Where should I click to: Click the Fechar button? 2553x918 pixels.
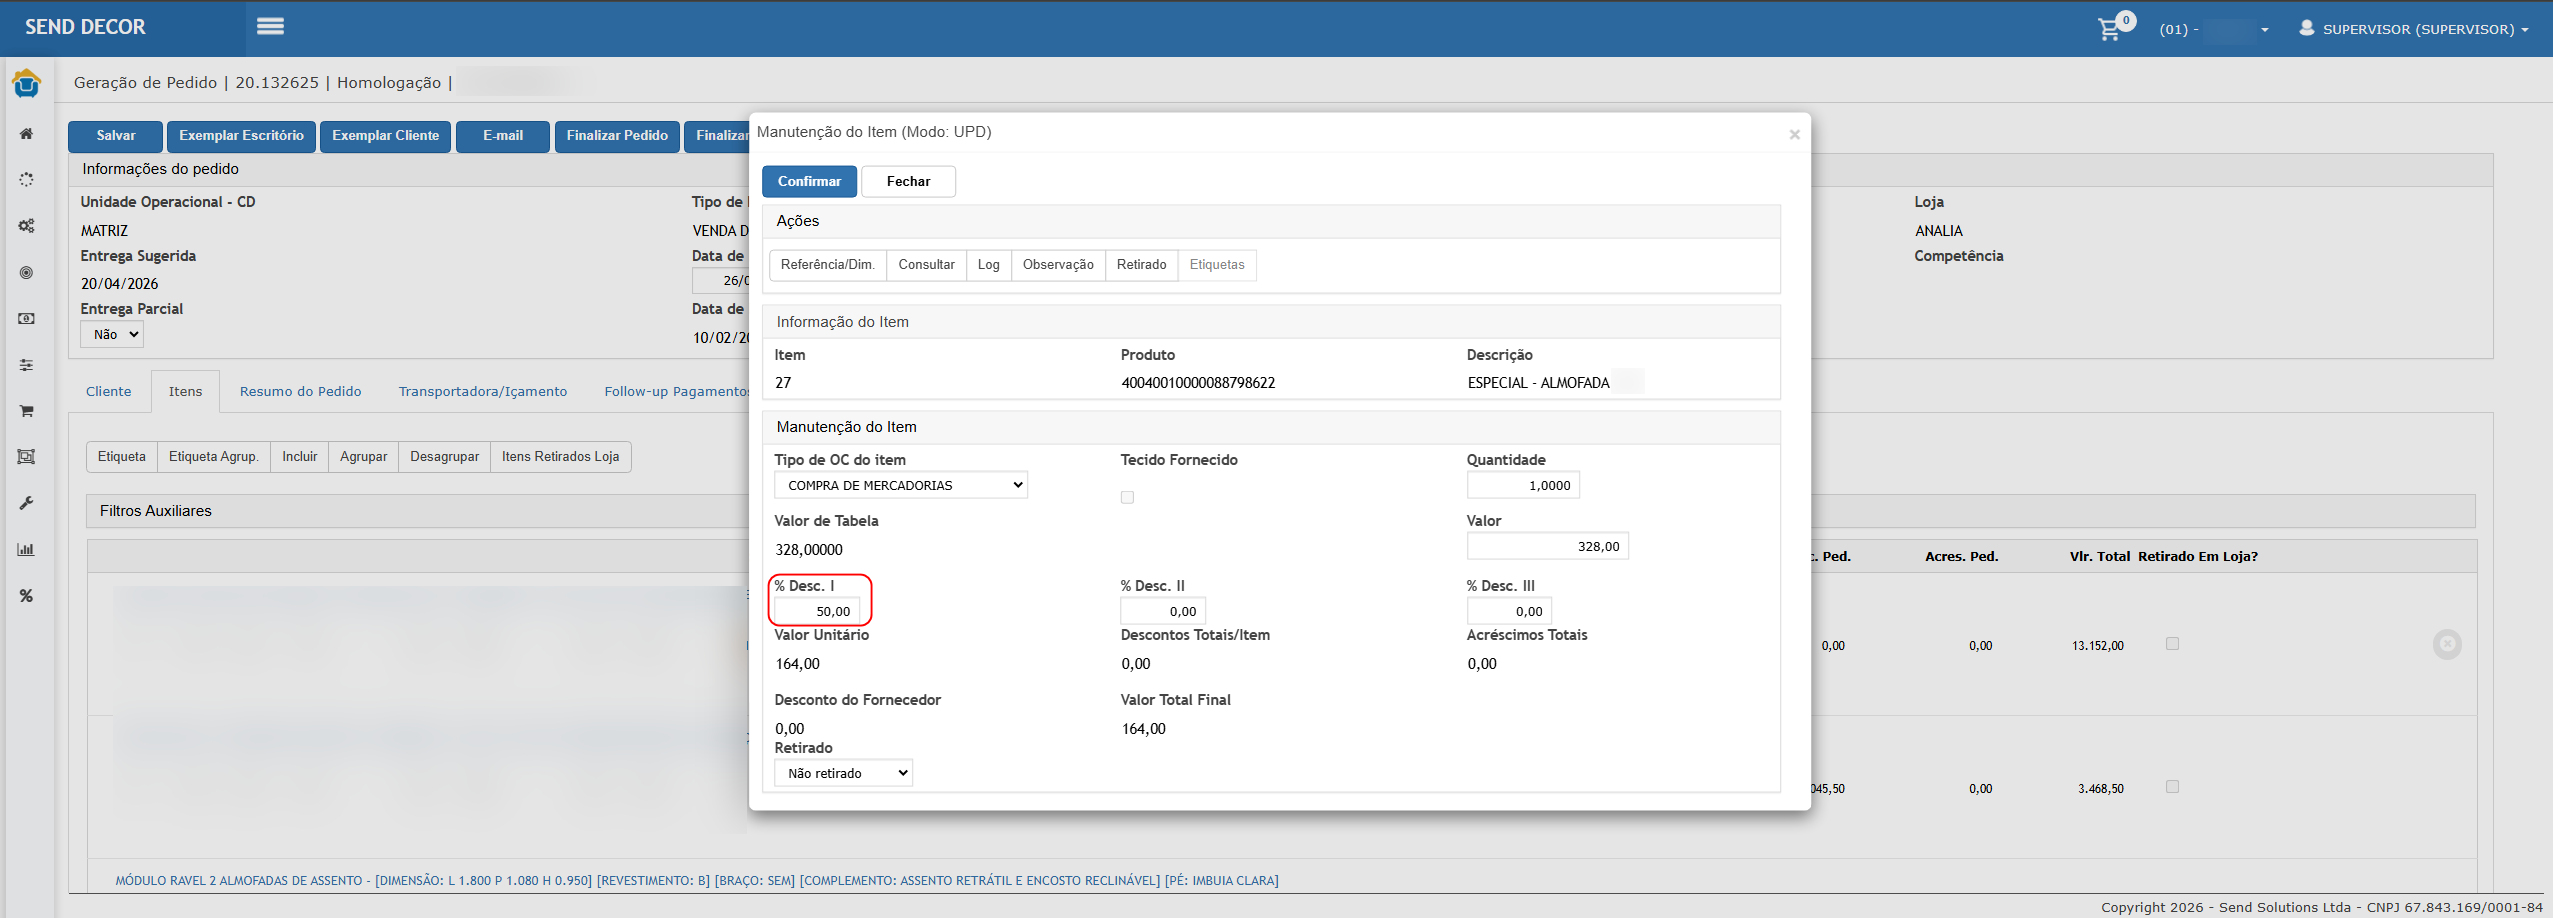coord(907,181)
